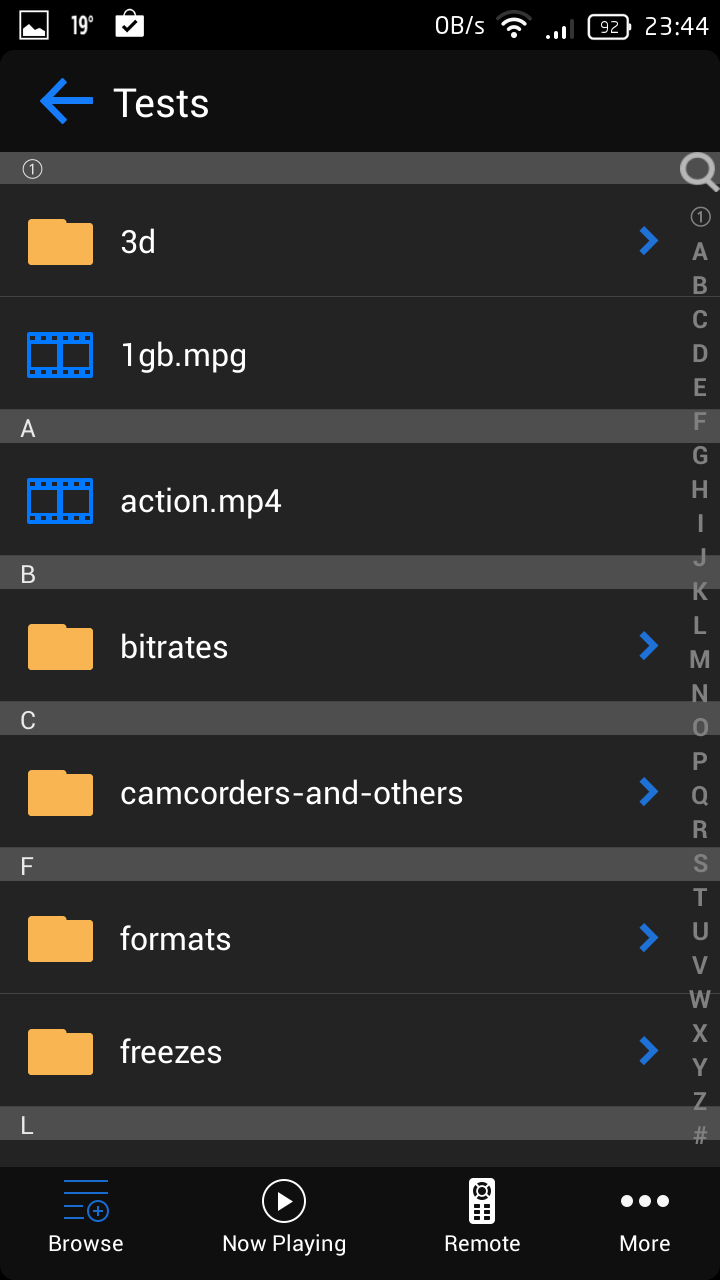Open the search magnifier icon

(699, 172)
